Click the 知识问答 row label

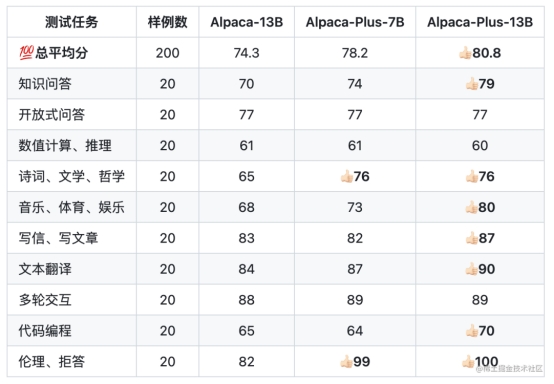[x=45, y=84]
